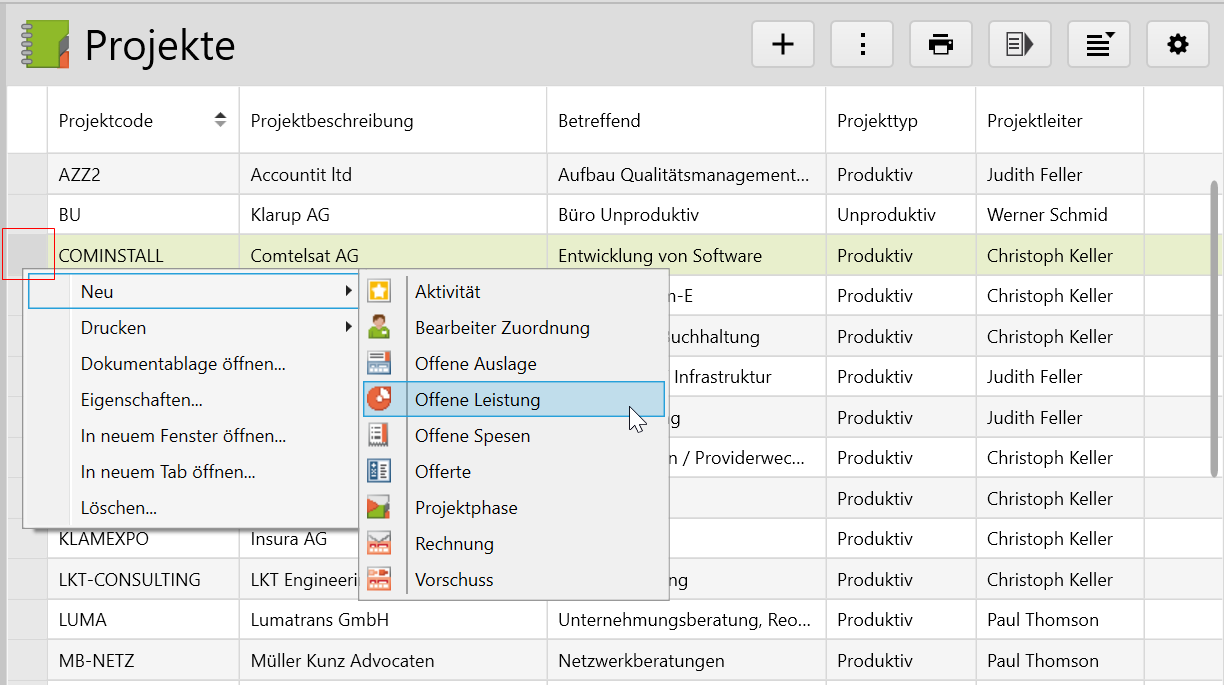Select Löschen... in the context menu
The width and height of the screenshot is (1226, 685).
click(119, 508)
